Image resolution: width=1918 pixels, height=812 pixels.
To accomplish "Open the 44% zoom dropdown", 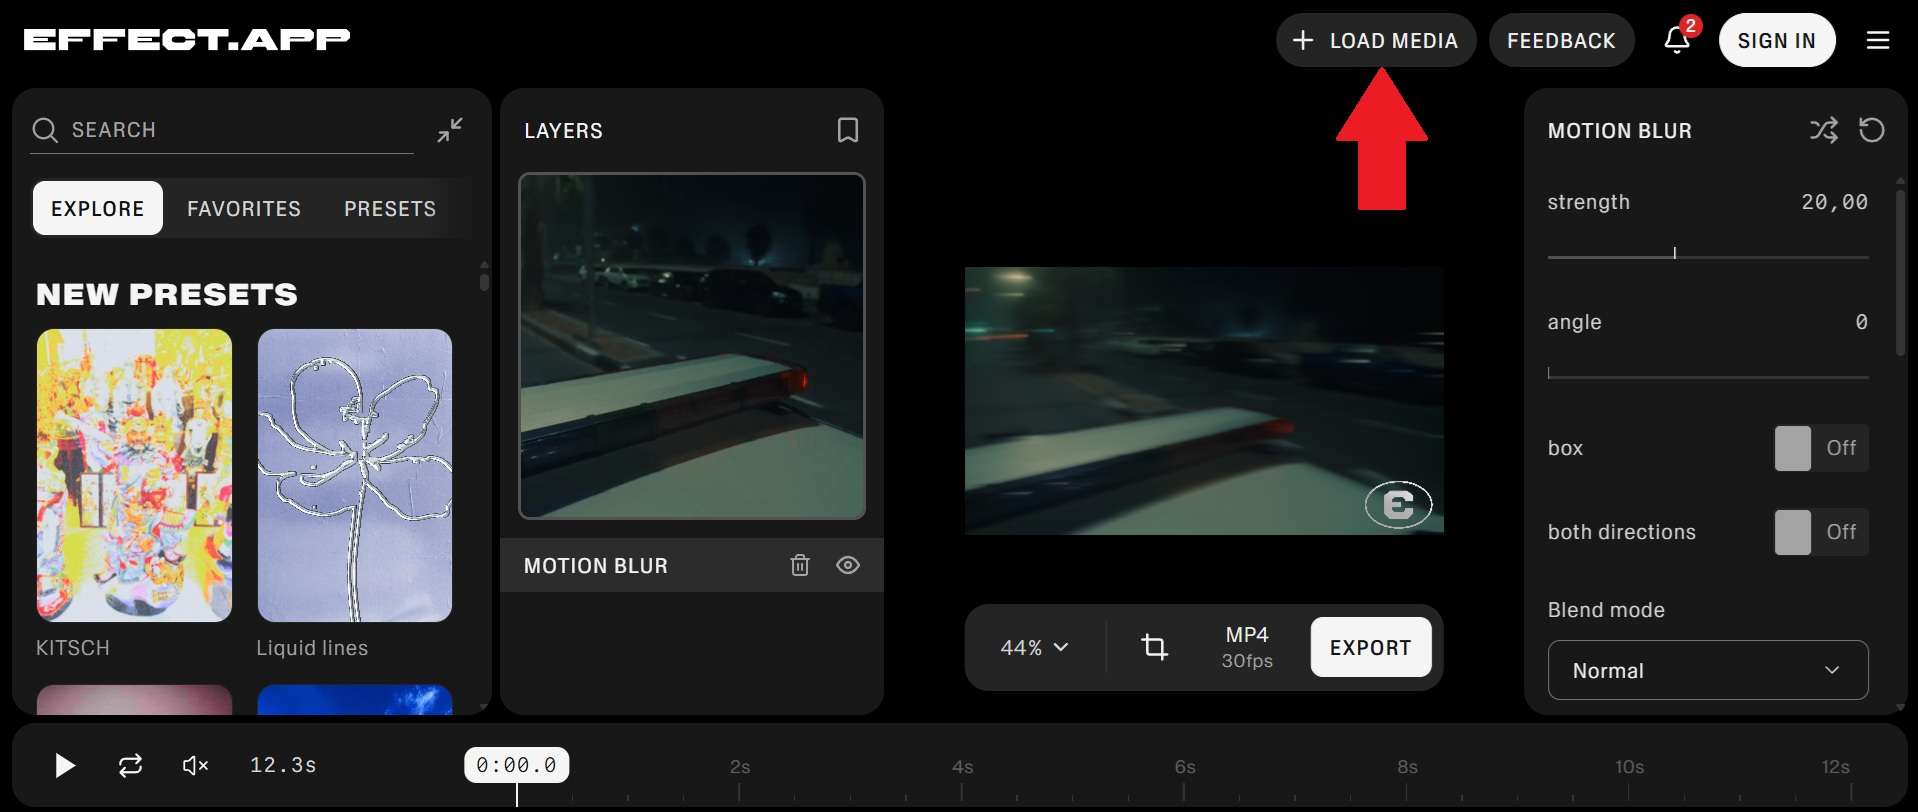I will click(1035, 647).
